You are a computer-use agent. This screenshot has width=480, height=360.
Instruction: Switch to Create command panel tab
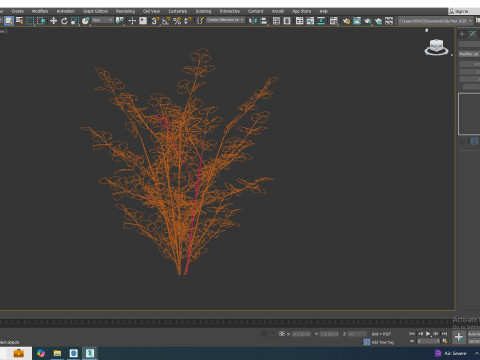click(462, 34)
